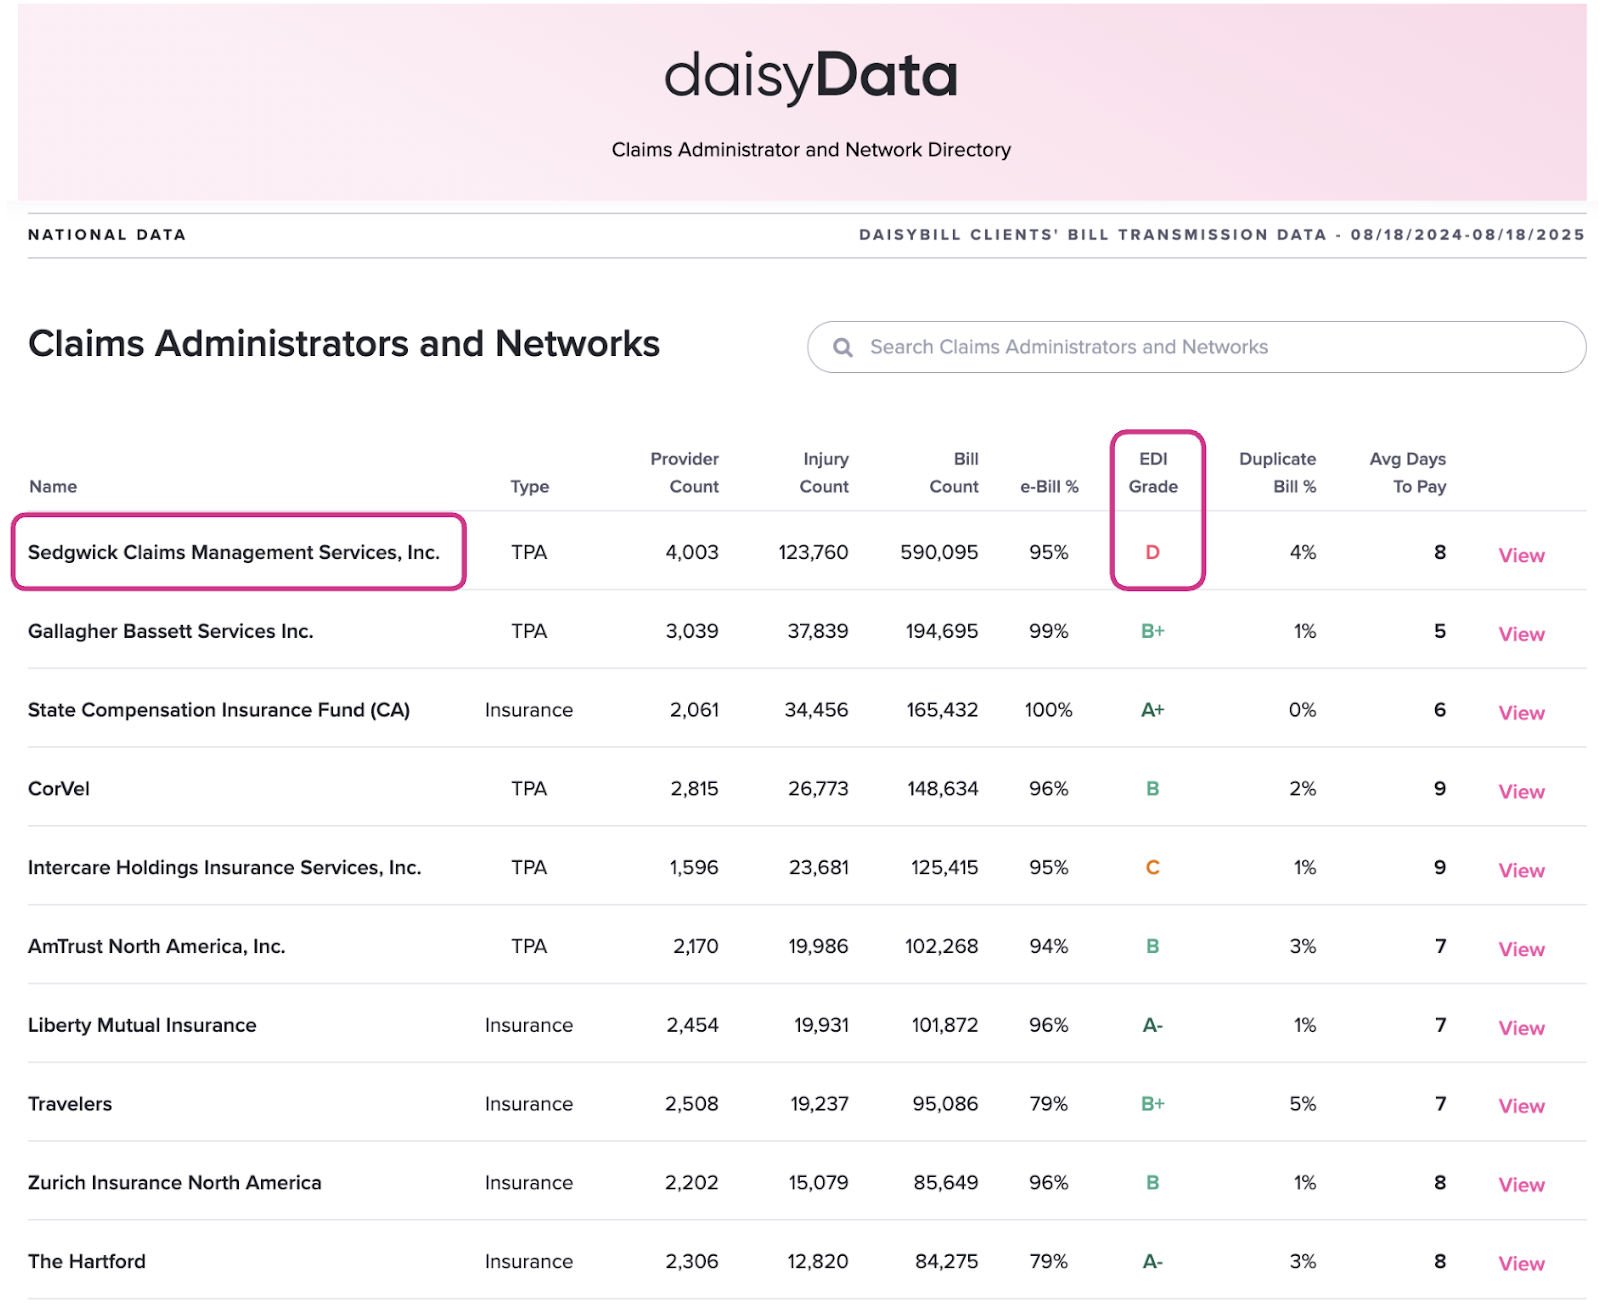Open View link for AmTrust North America
Screen dimensions: 1600x1312
pos(1521,949)
